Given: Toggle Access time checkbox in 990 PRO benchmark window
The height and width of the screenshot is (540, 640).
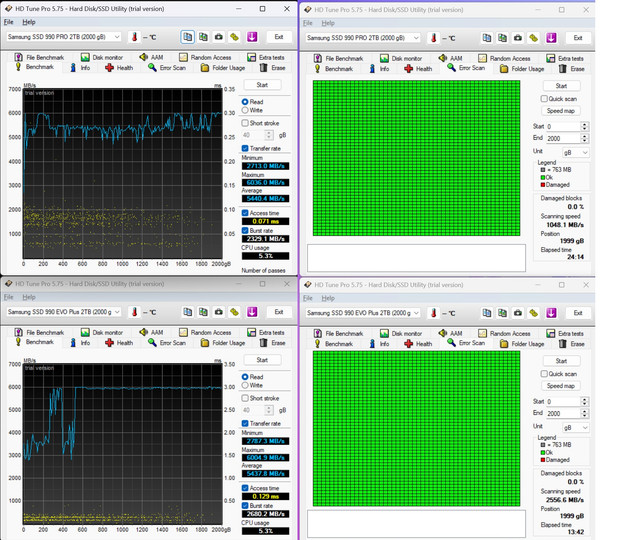Looking at the screenshot, I should click(245, 213).
